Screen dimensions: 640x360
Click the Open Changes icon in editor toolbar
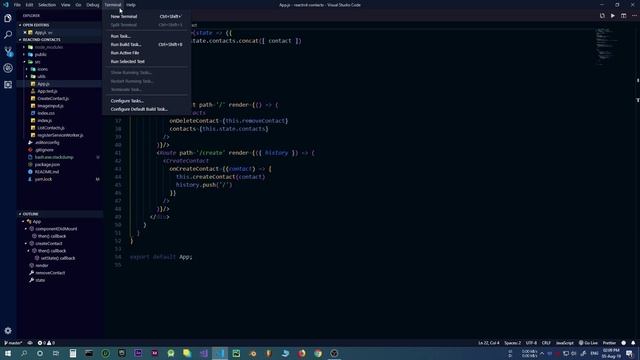click(x=602, y=16)
